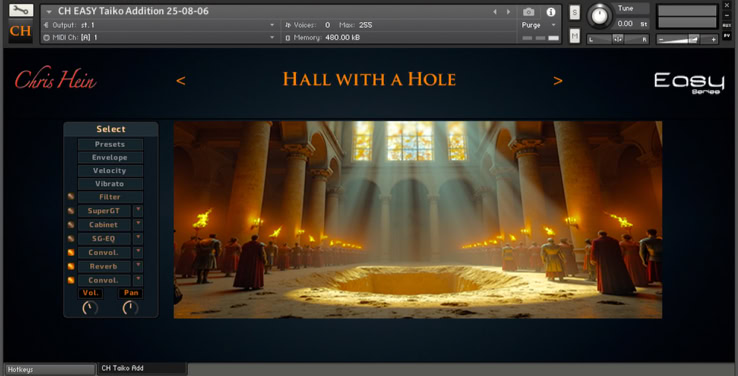Solo the instrument with S button

575,13
